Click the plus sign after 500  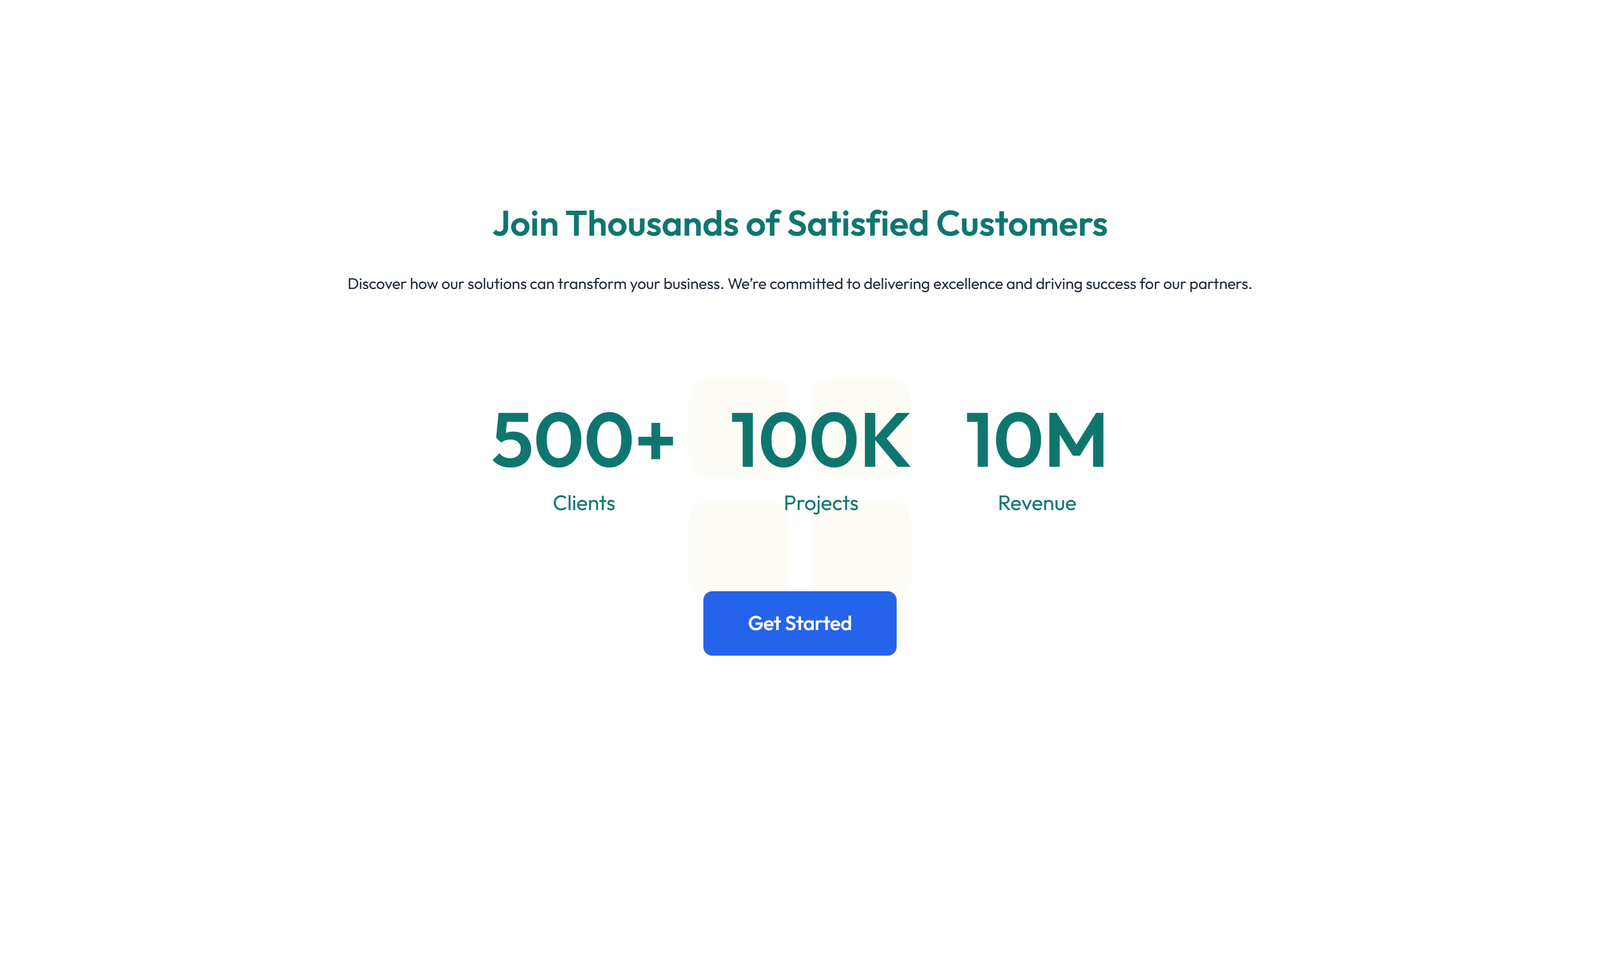coord(656,440)
